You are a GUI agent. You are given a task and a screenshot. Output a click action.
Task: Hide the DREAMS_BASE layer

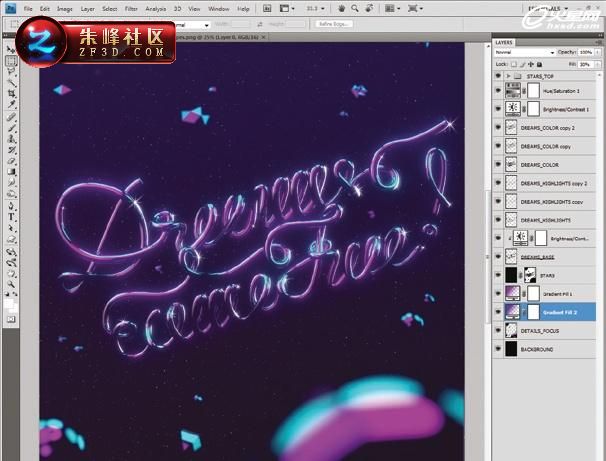pos(498,257)
